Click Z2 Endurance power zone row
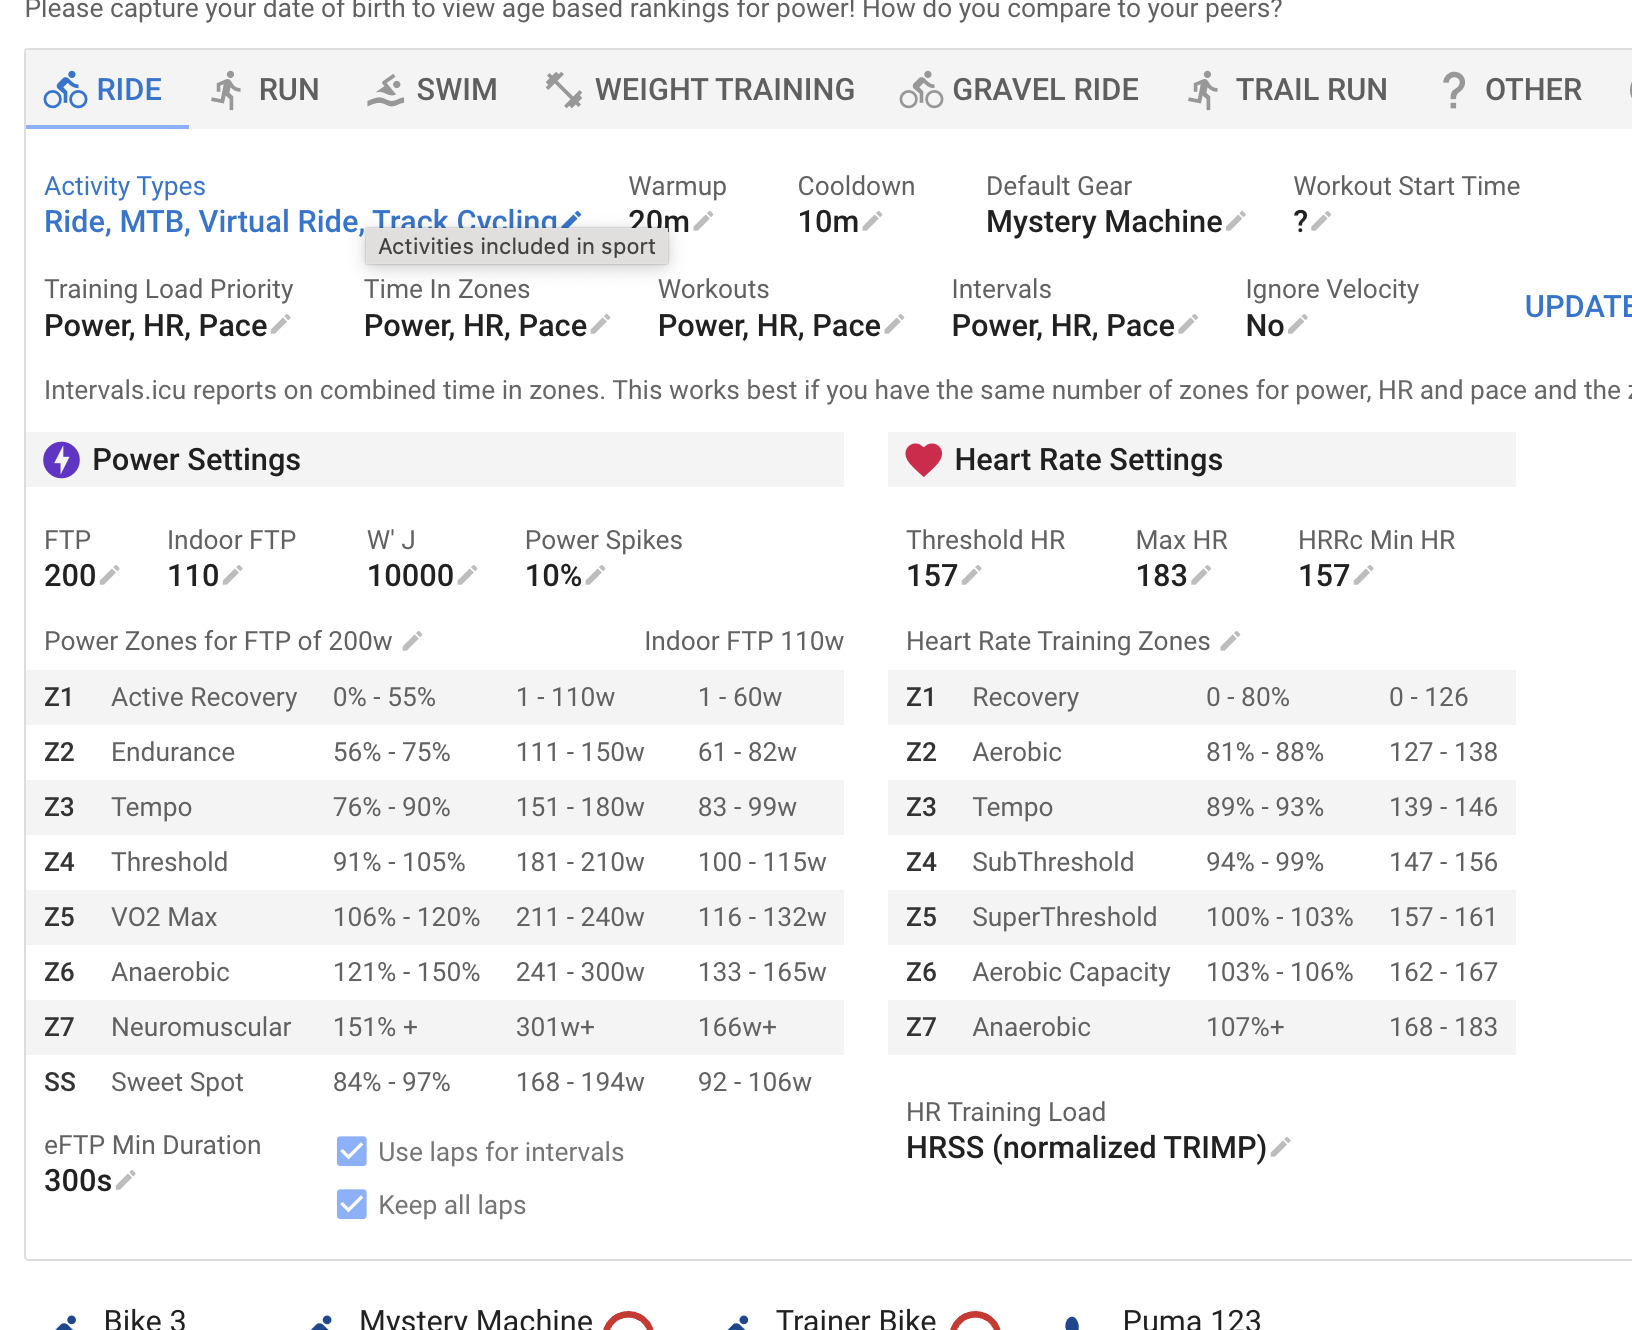This screenshot has width=1632, height=1330. (x=434, y=752)
